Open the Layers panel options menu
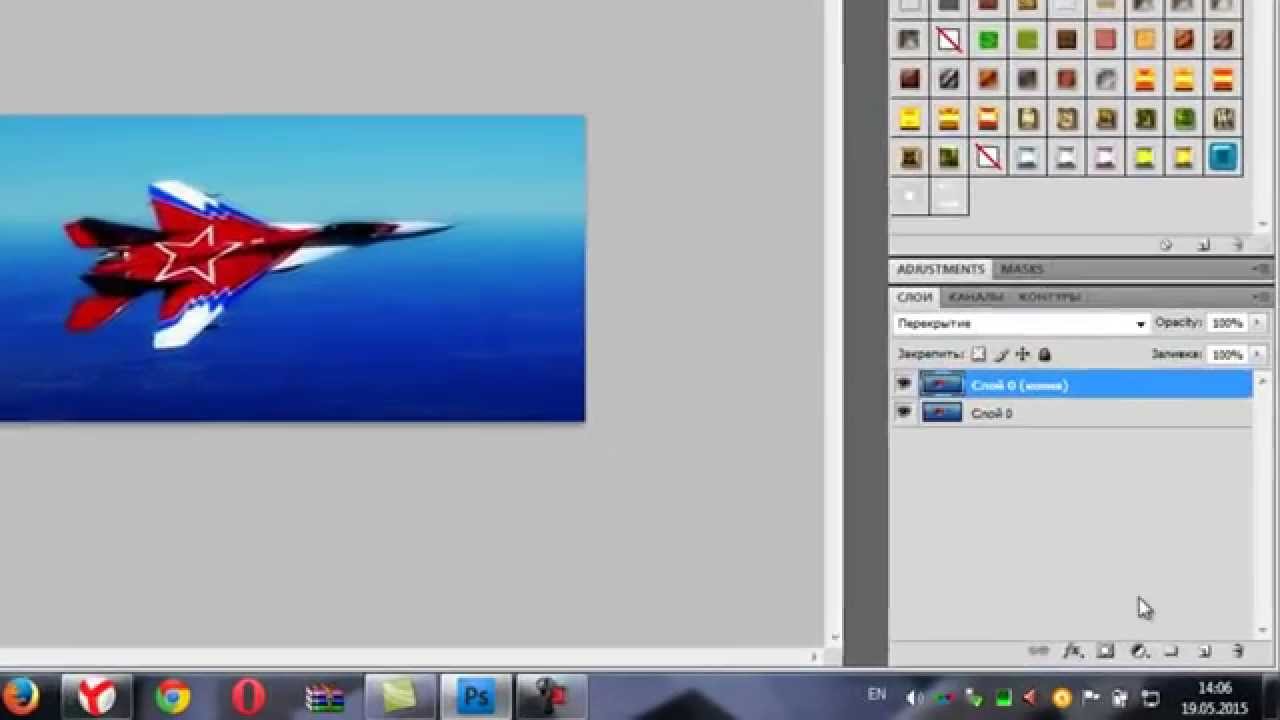This screenshot has height=720, width=1280. coord(1263,297)
